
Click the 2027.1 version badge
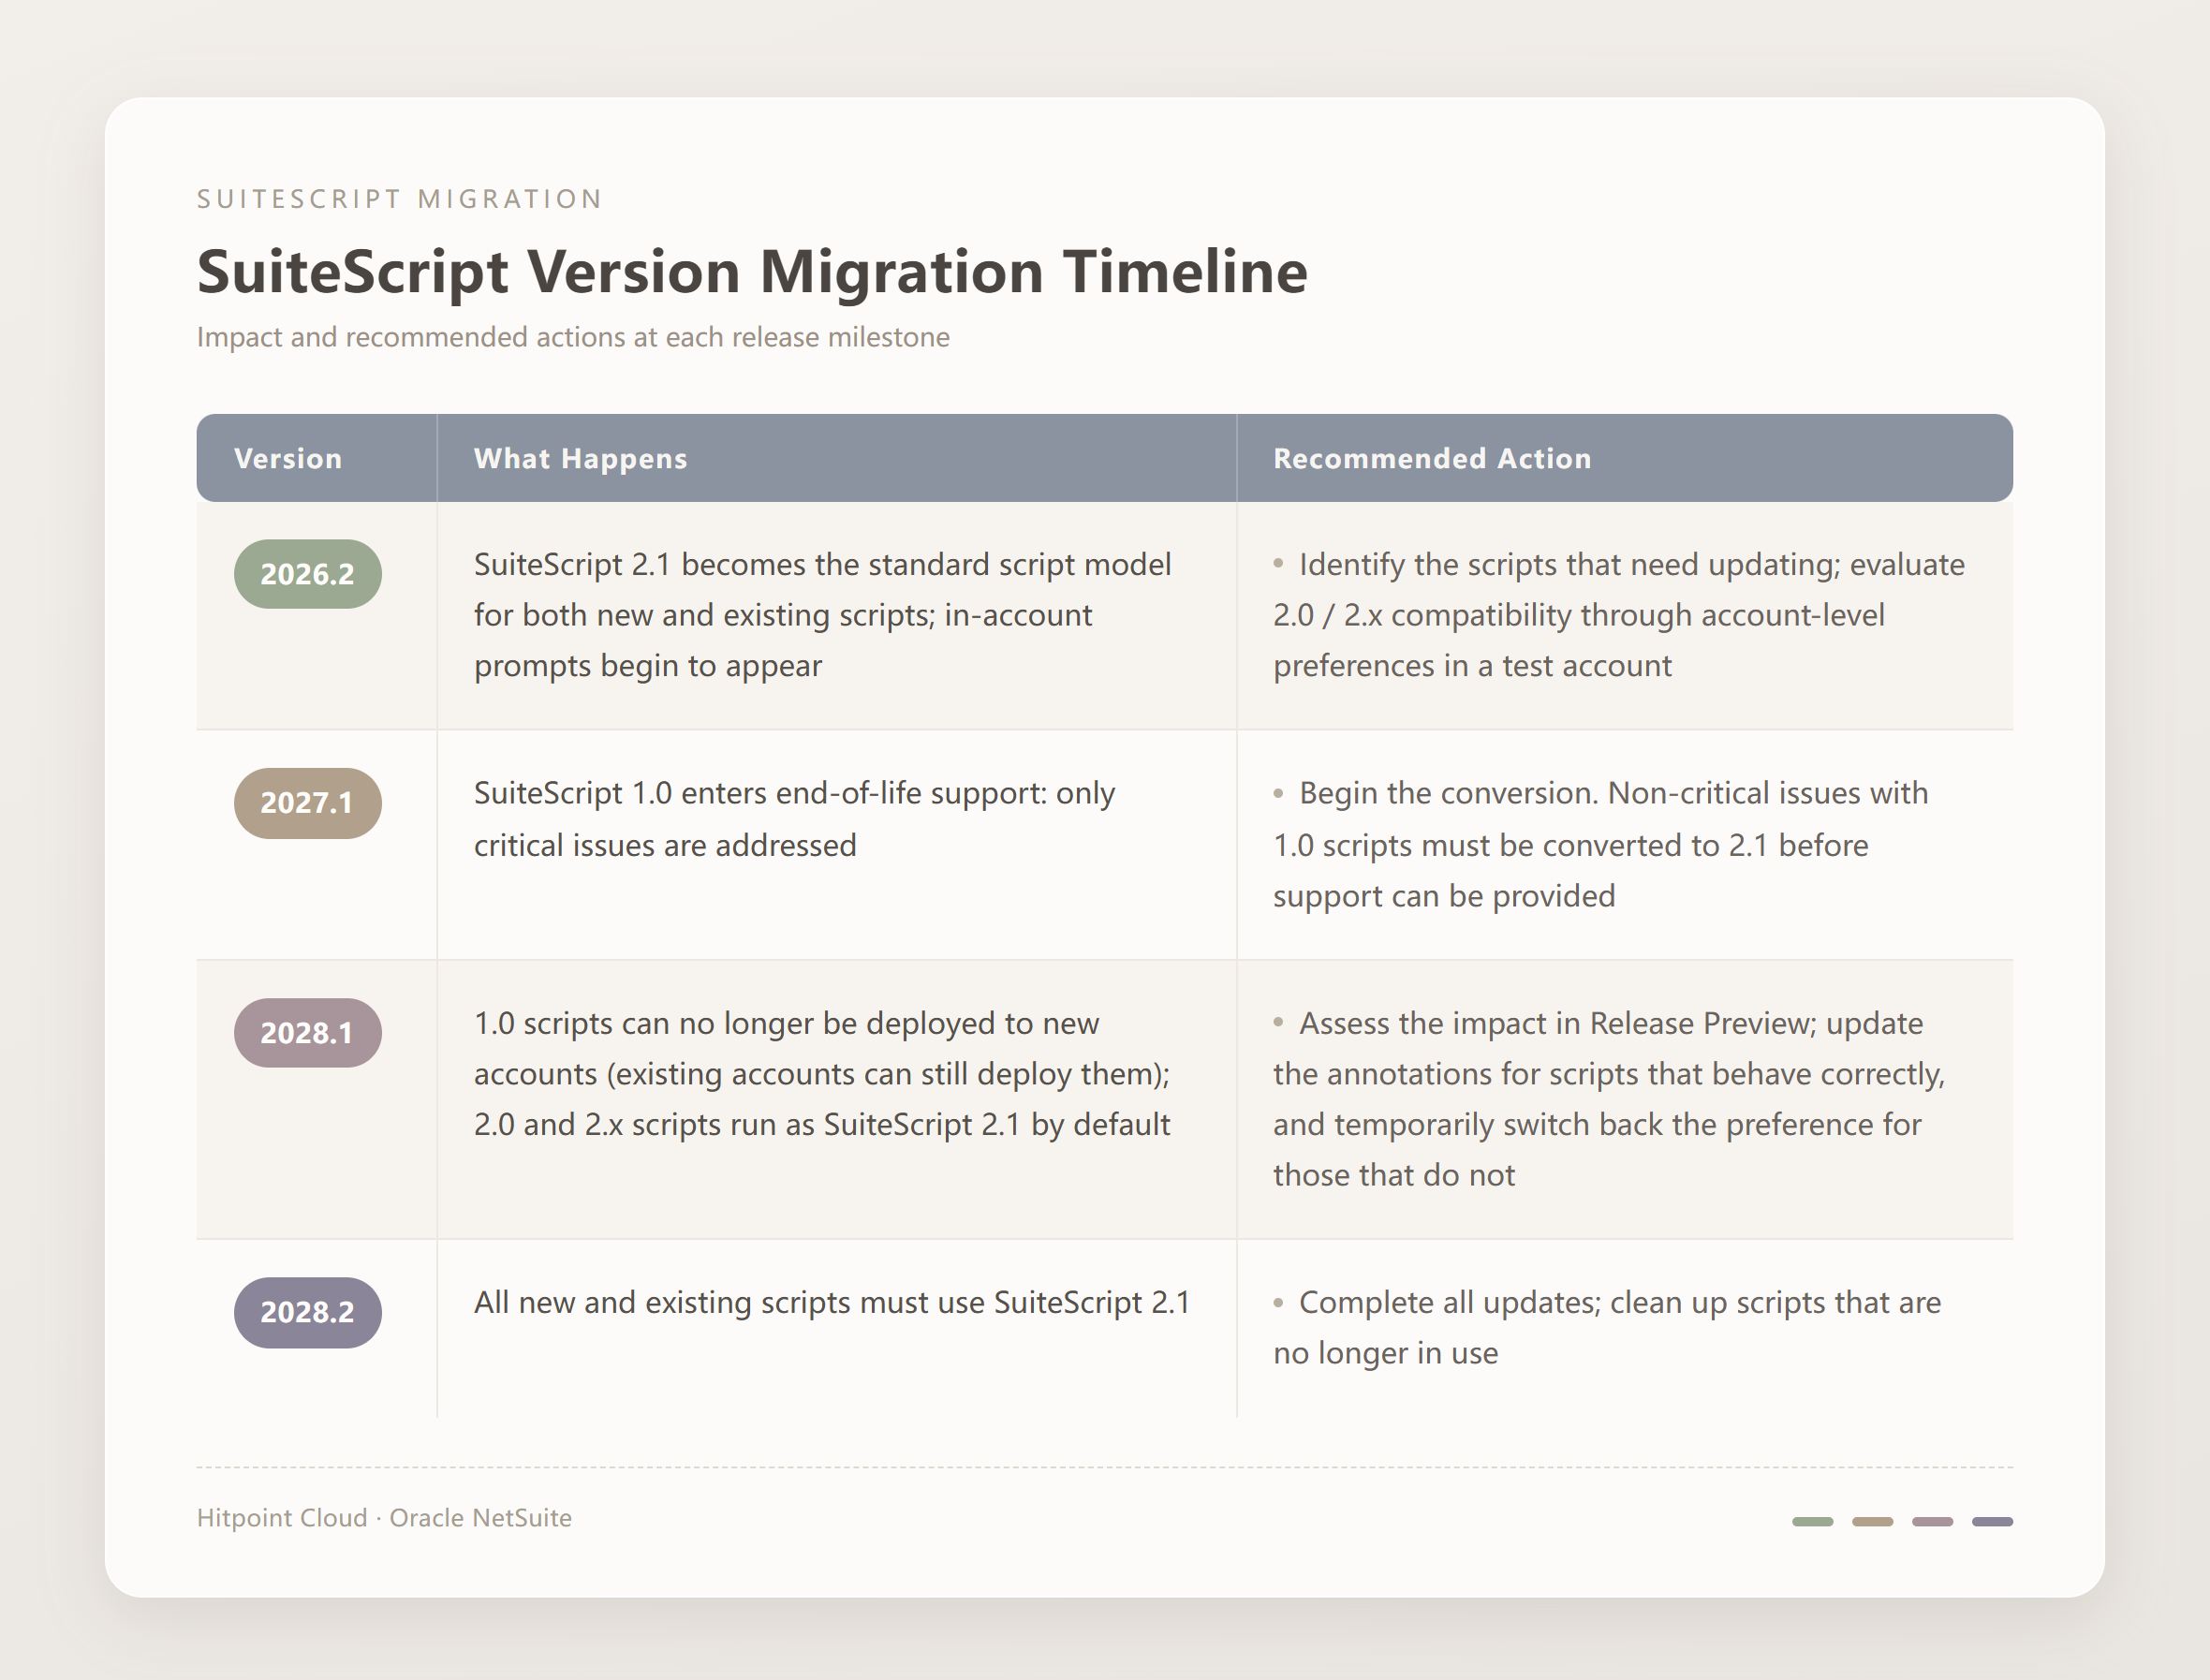(307, 803)
